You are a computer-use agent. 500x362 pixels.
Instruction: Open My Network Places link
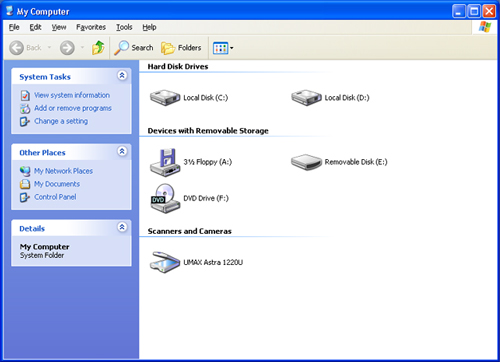click(63, 171)
